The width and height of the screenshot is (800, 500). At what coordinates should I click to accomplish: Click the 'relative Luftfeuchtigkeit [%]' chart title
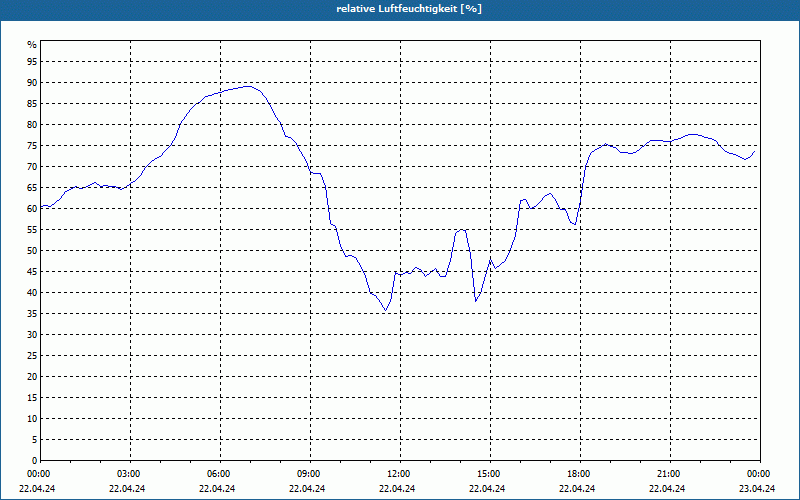click(409, 9)
